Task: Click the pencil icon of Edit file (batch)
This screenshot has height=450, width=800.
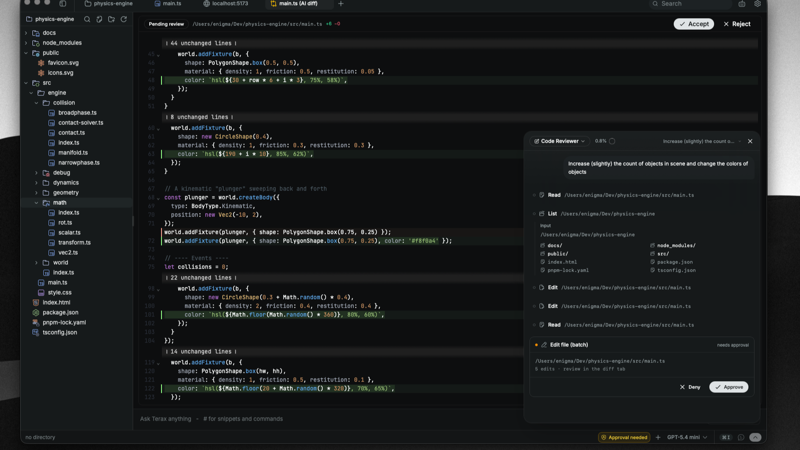Action: click(x=544, y=345)
